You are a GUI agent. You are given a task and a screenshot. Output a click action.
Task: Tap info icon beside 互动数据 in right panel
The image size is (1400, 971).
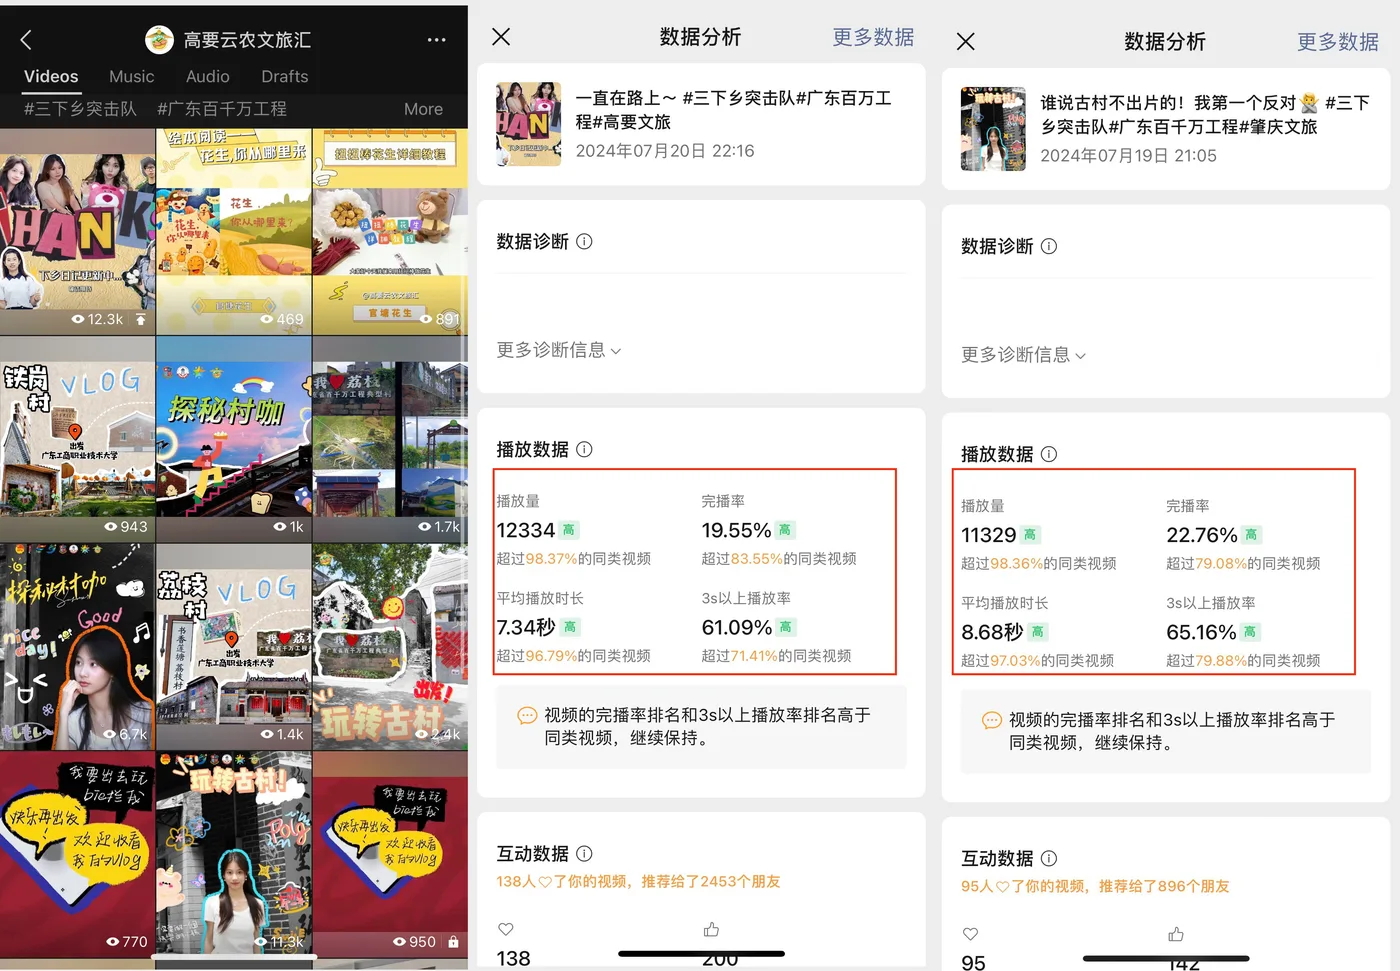[x=1049, y=858]
